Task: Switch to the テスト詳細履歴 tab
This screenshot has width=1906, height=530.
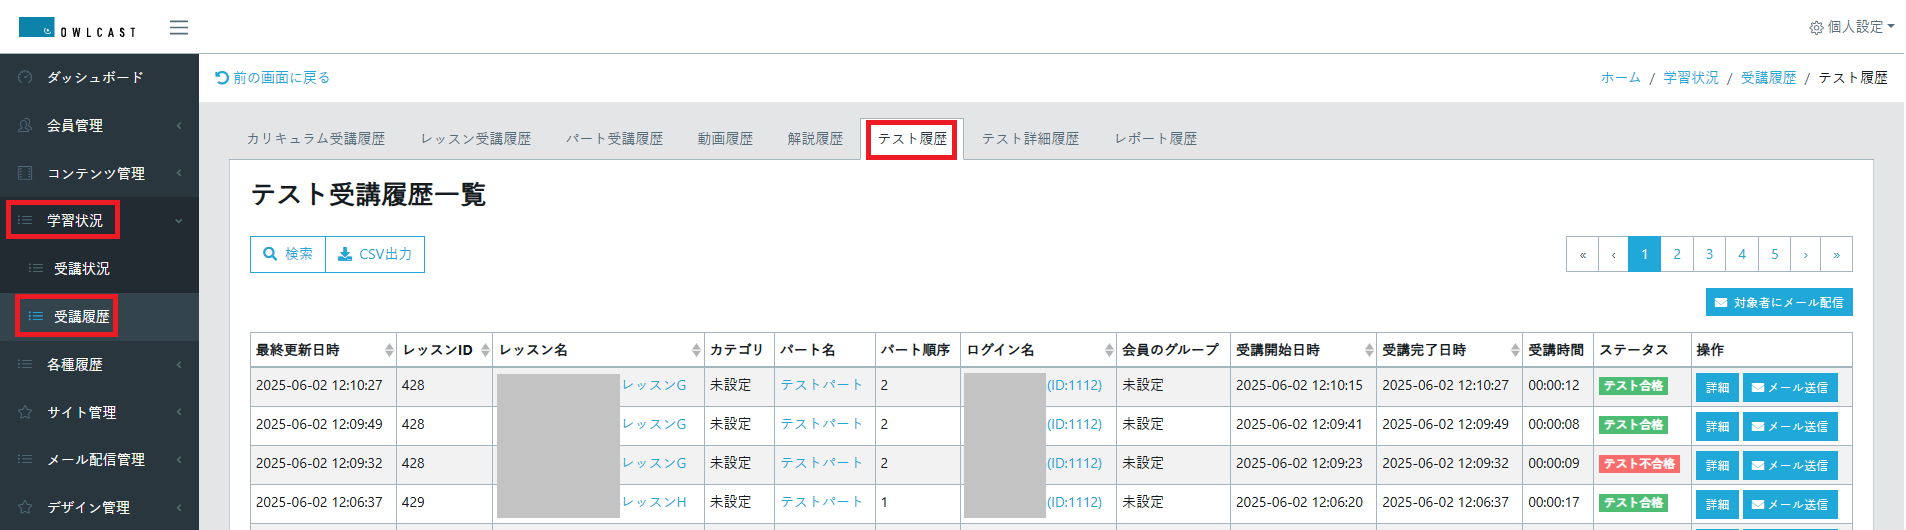Action: click(x=1030, y=139)
